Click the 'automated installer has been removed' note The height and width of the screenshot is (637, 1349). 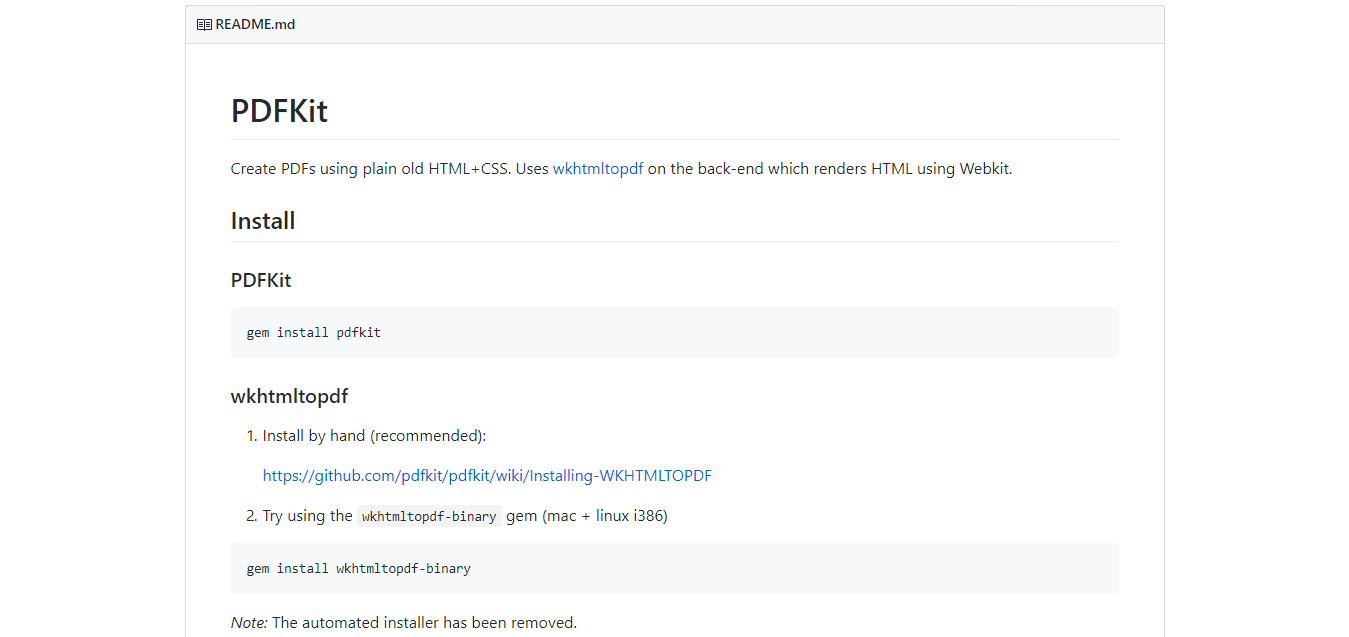404,623
